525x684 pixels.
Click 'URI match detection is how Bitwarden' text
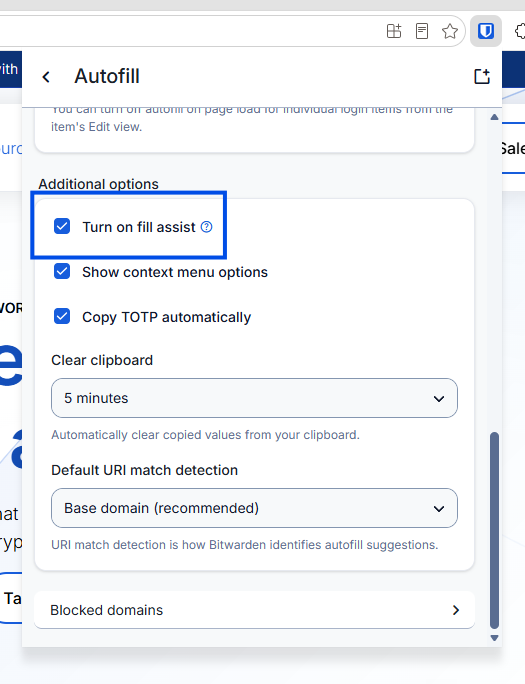(x=245, y=545)
